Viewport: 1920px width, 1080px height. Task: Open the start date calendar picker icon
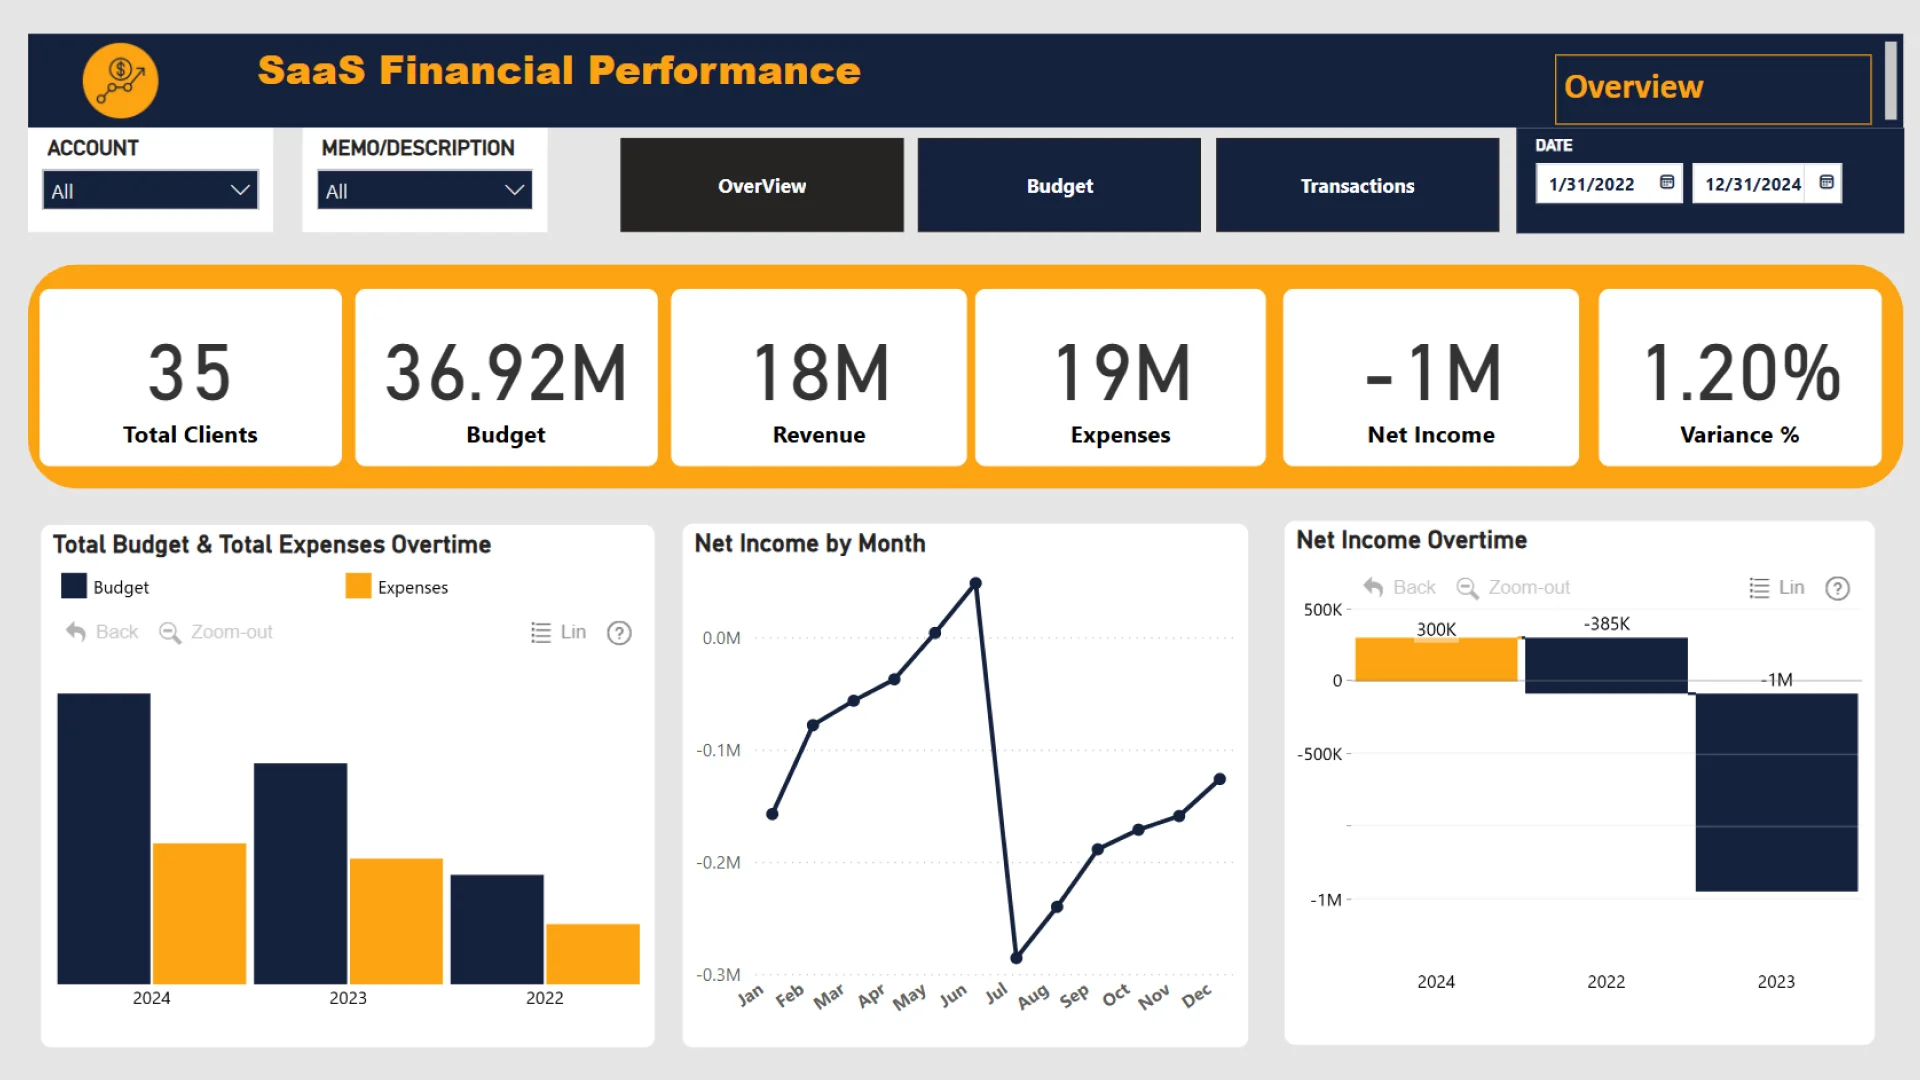(x=1667, y=183)
